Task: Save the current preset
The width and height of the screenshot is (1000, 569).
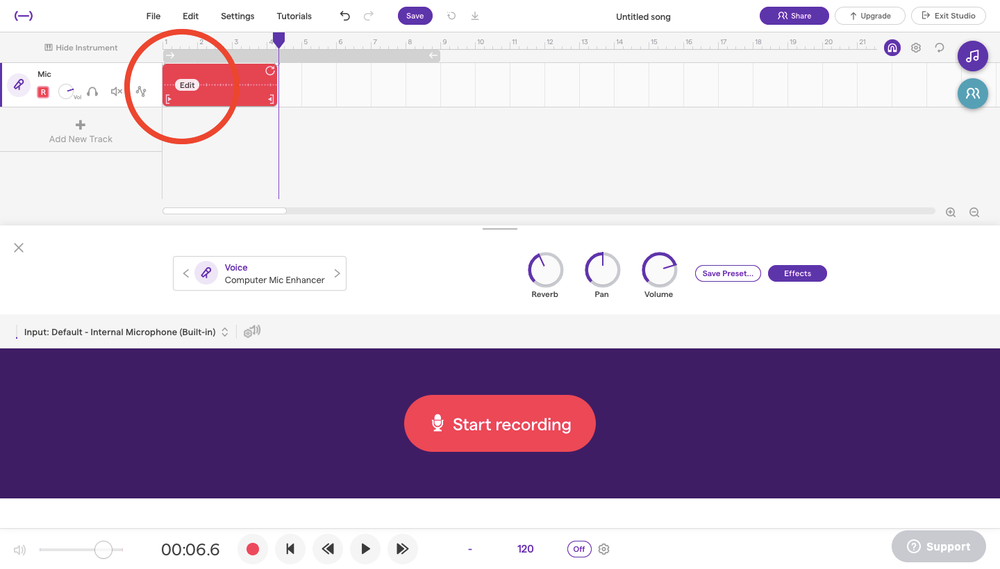Action: (x=728, y=274)
